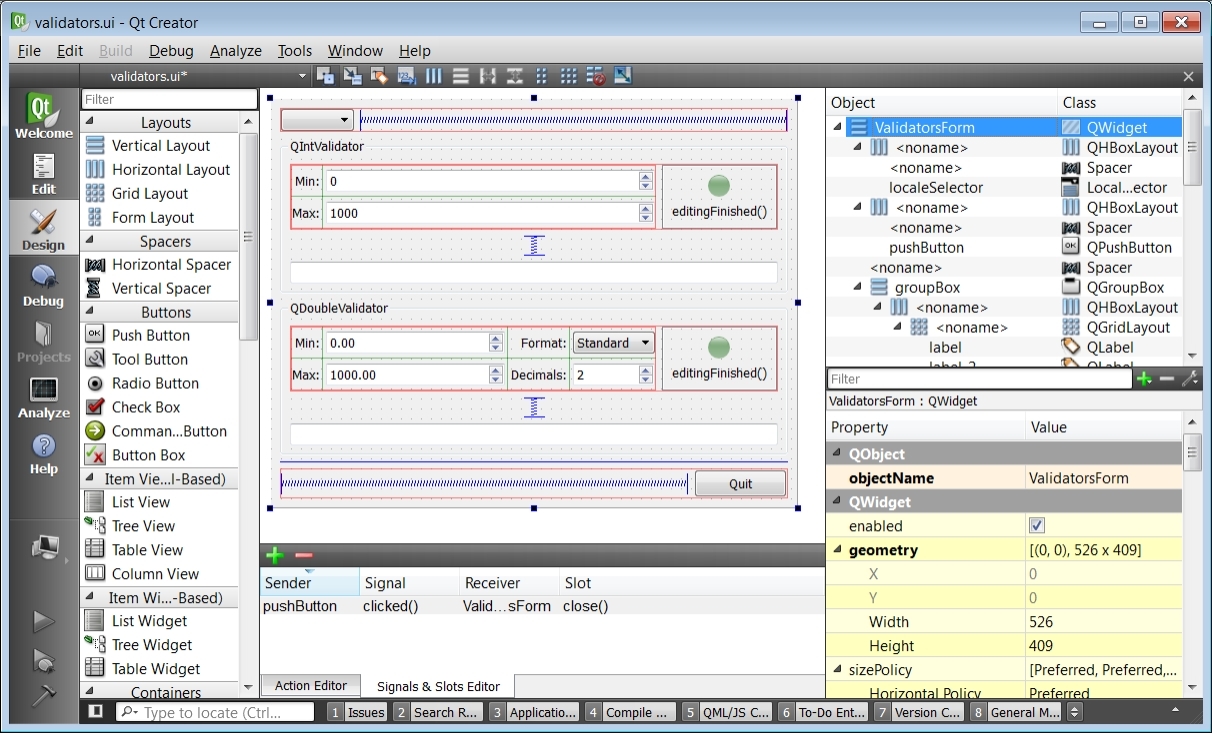Switch to Debug mode in the sidebar
This screenshot has width=1212, height=733.
click(43, 286)
